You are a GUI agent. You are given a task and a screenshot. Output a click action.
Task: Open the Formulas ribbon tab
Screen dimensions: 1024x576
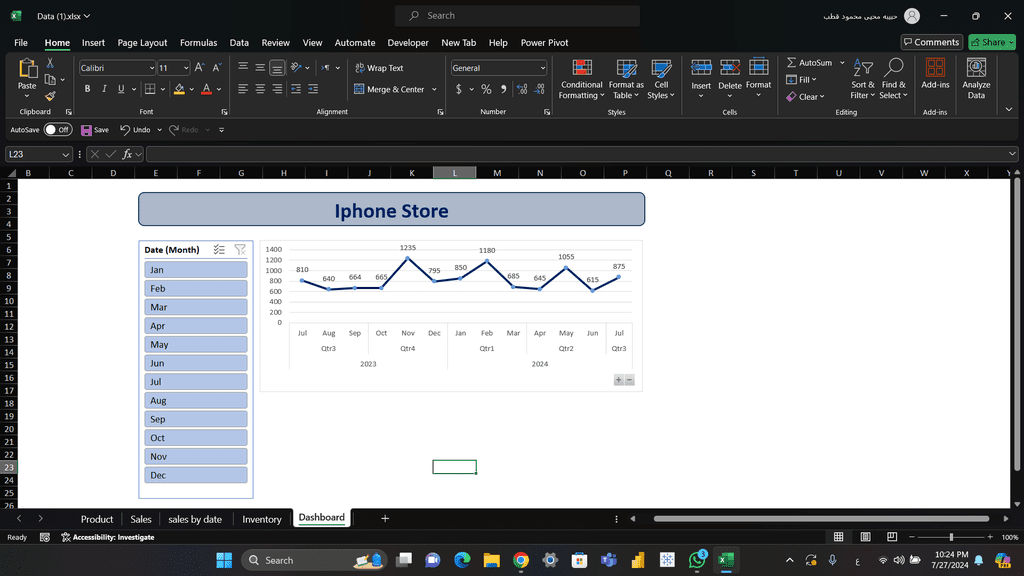199,42
